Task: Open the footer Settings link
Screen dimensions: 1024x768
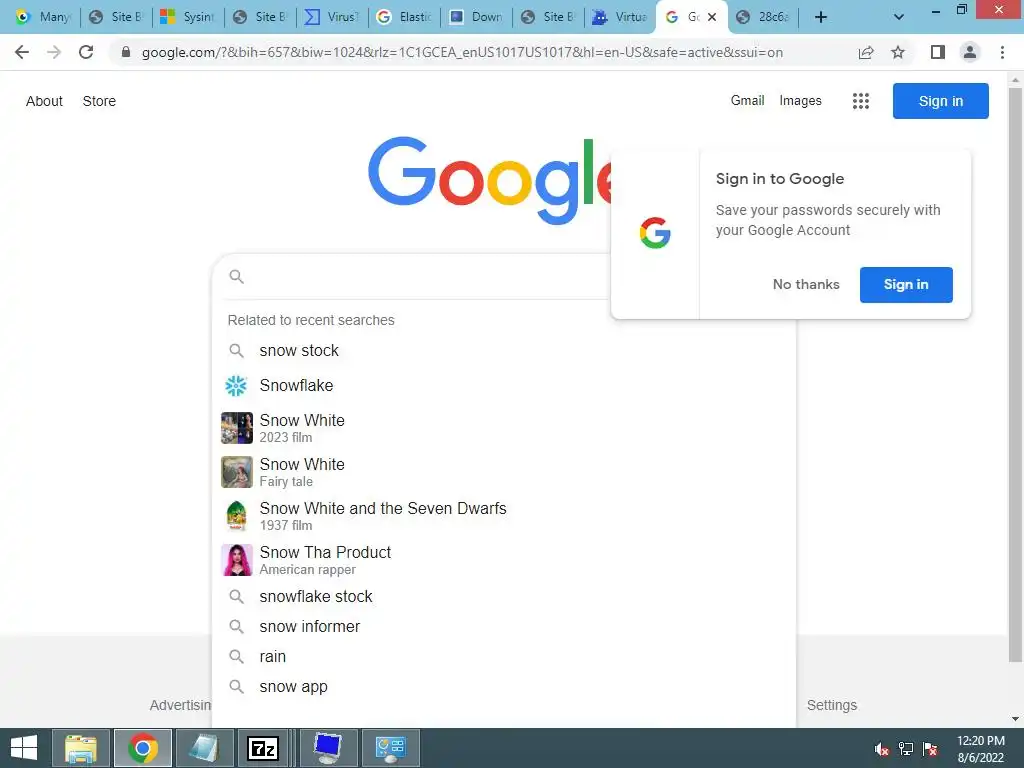Action: pyautogui.click(x=831, y=705)
